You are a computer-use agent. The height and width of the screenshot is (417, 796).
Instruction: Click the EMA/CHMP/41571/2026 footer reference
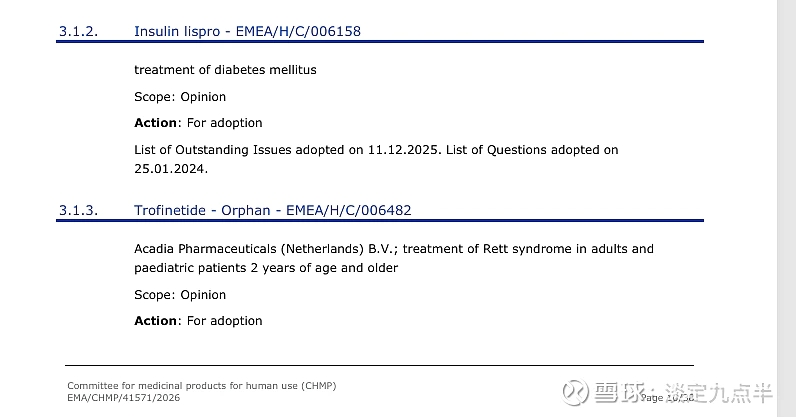click(123, 398)
